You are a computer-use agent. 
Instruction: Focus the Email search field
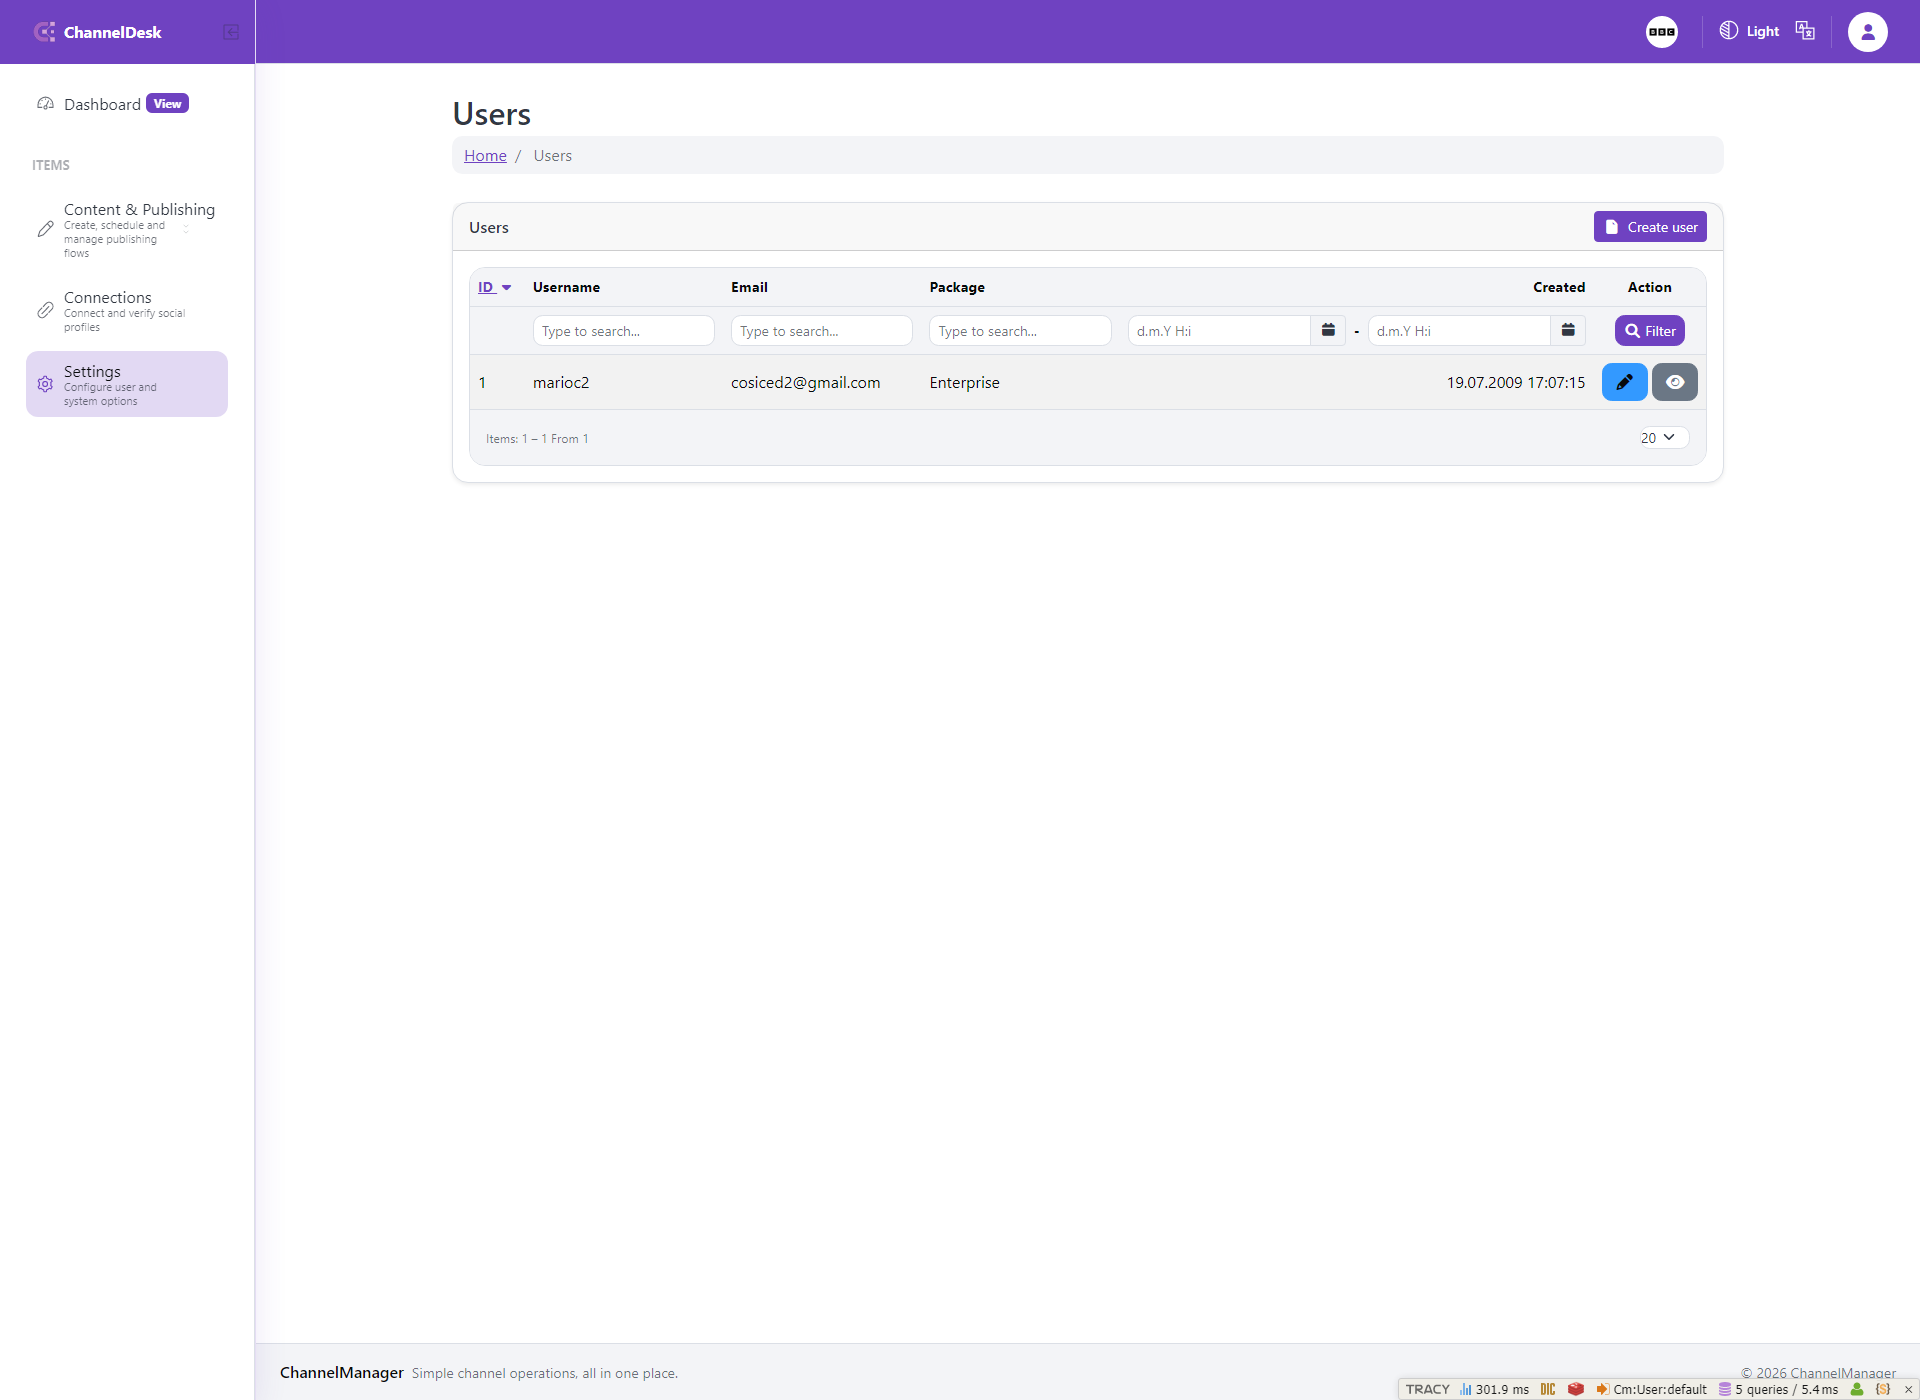(821, 331)
